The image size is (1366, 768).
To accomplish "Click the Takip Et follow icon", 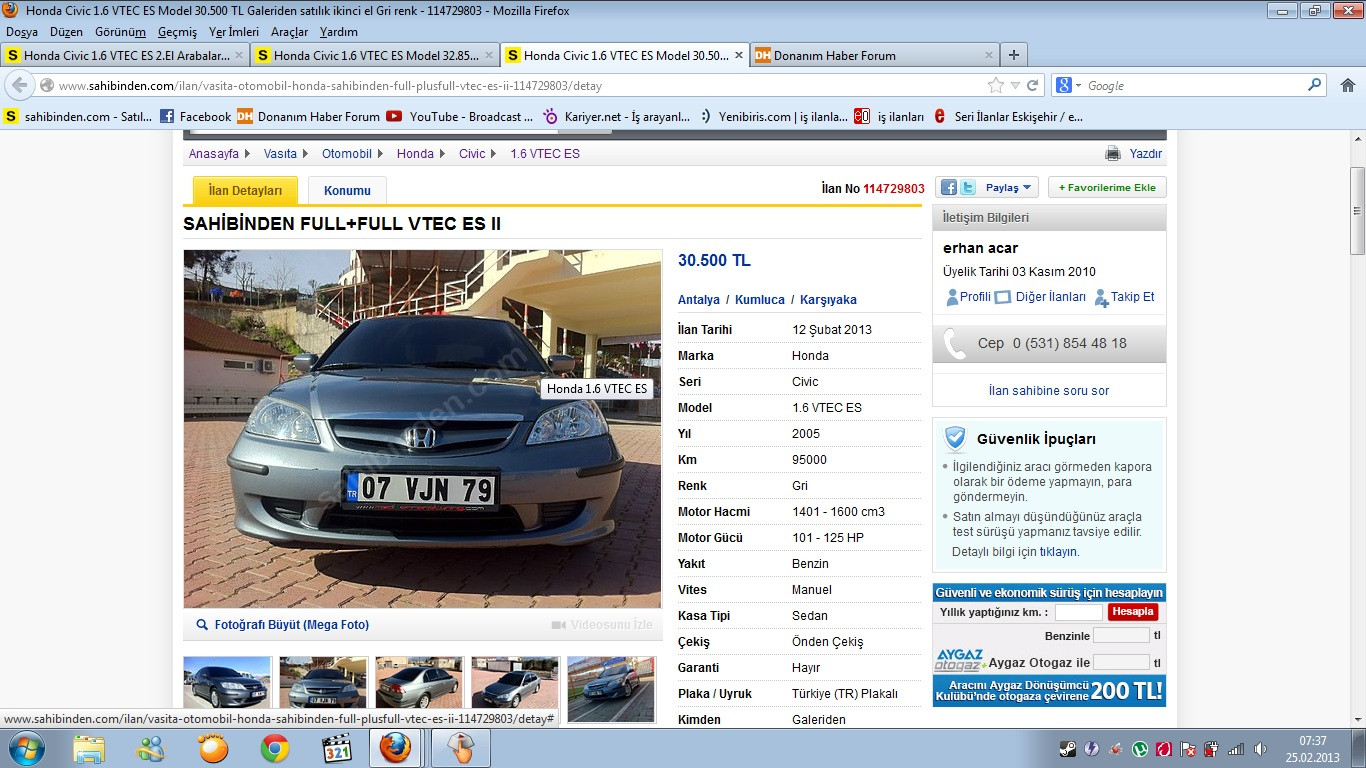I will tap(1101, 297).
